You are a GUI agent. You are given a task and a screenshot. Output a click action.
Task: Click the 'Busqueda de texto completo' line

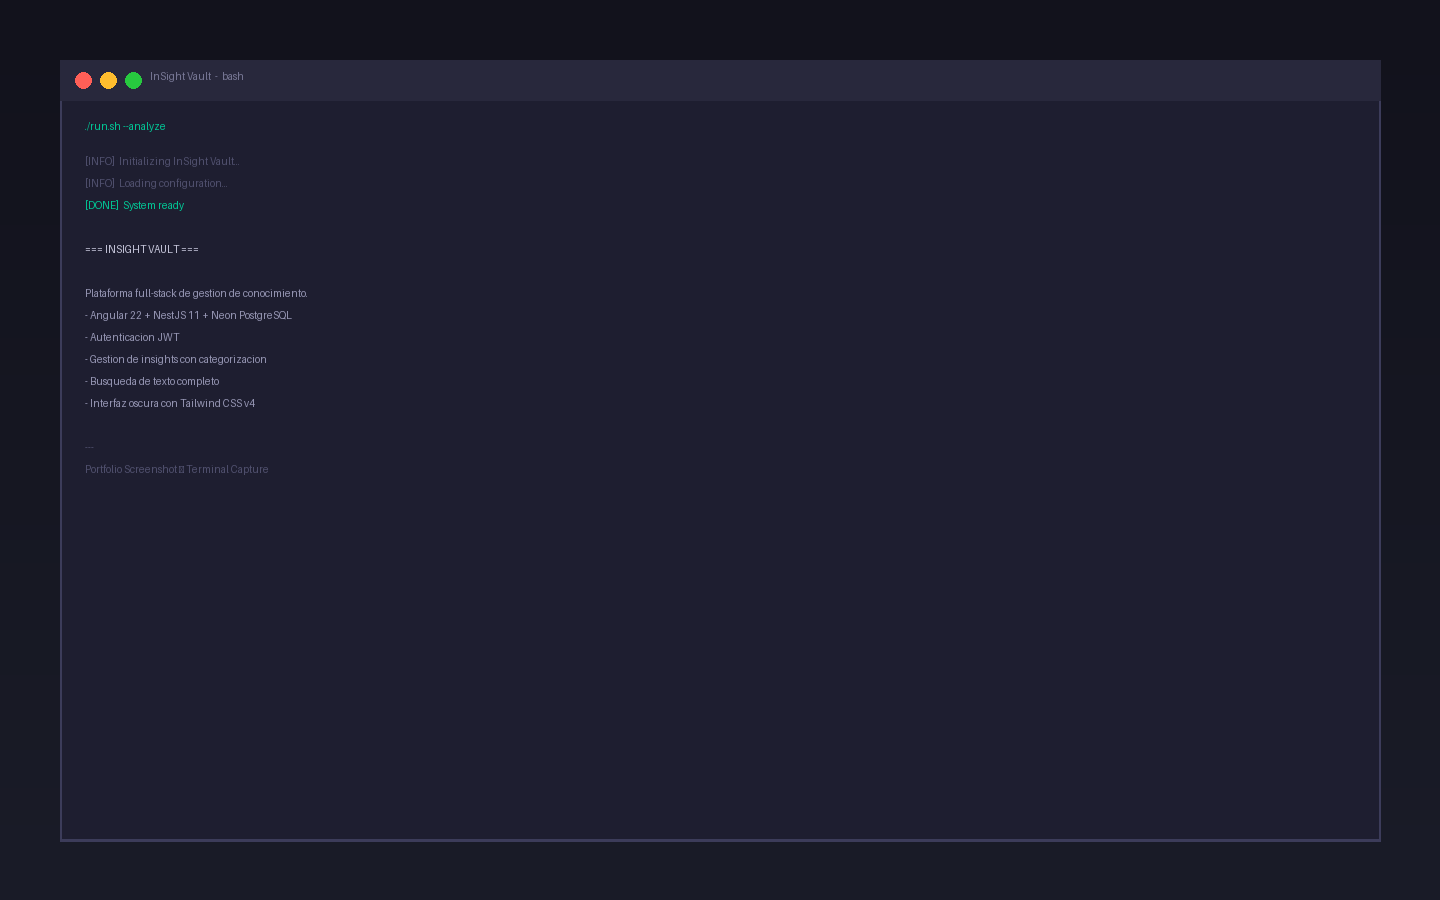click(x=152, y=381)
